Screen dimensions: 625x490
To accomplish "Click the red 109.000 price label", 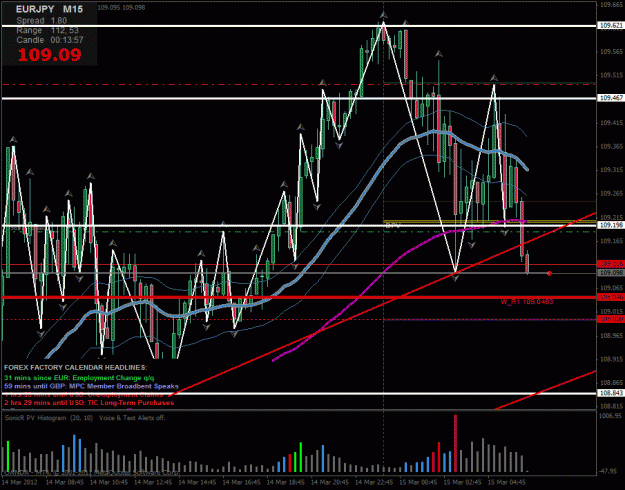I will point(611,319).
